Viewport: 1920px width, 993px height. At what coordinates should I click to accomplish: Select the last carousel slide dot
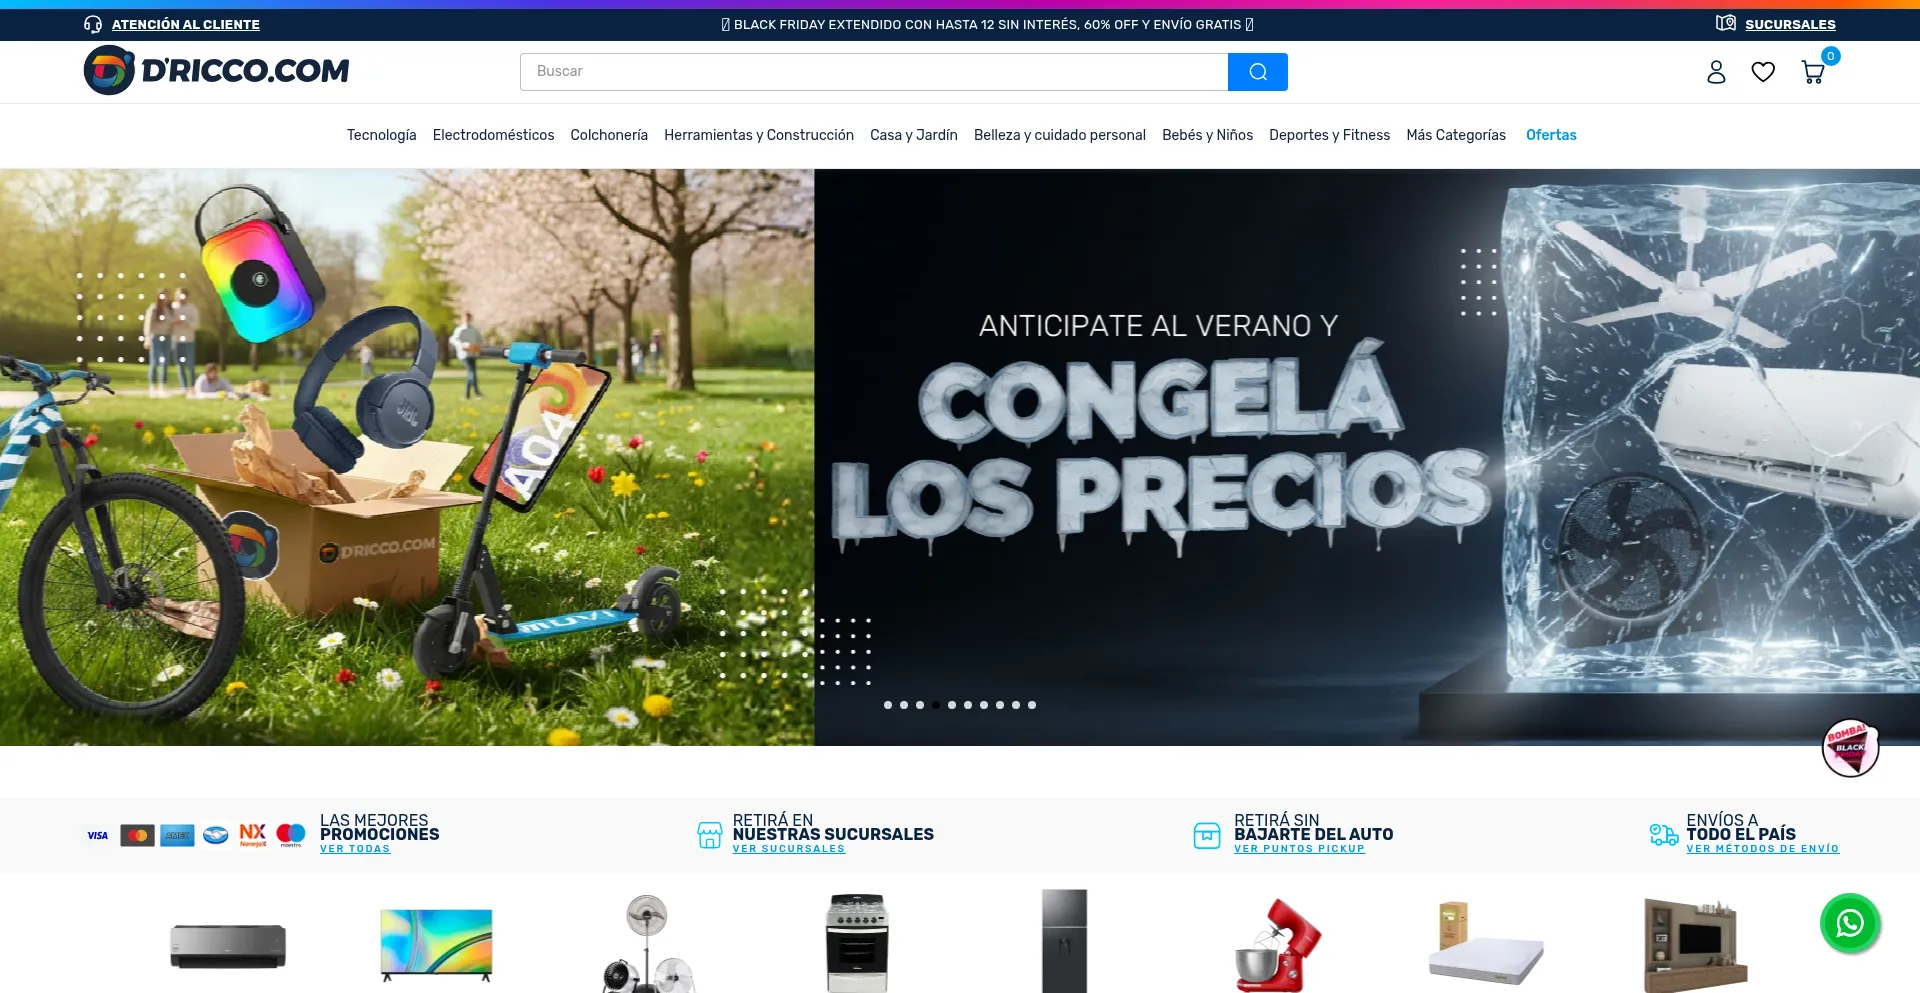coord(1032,705)
